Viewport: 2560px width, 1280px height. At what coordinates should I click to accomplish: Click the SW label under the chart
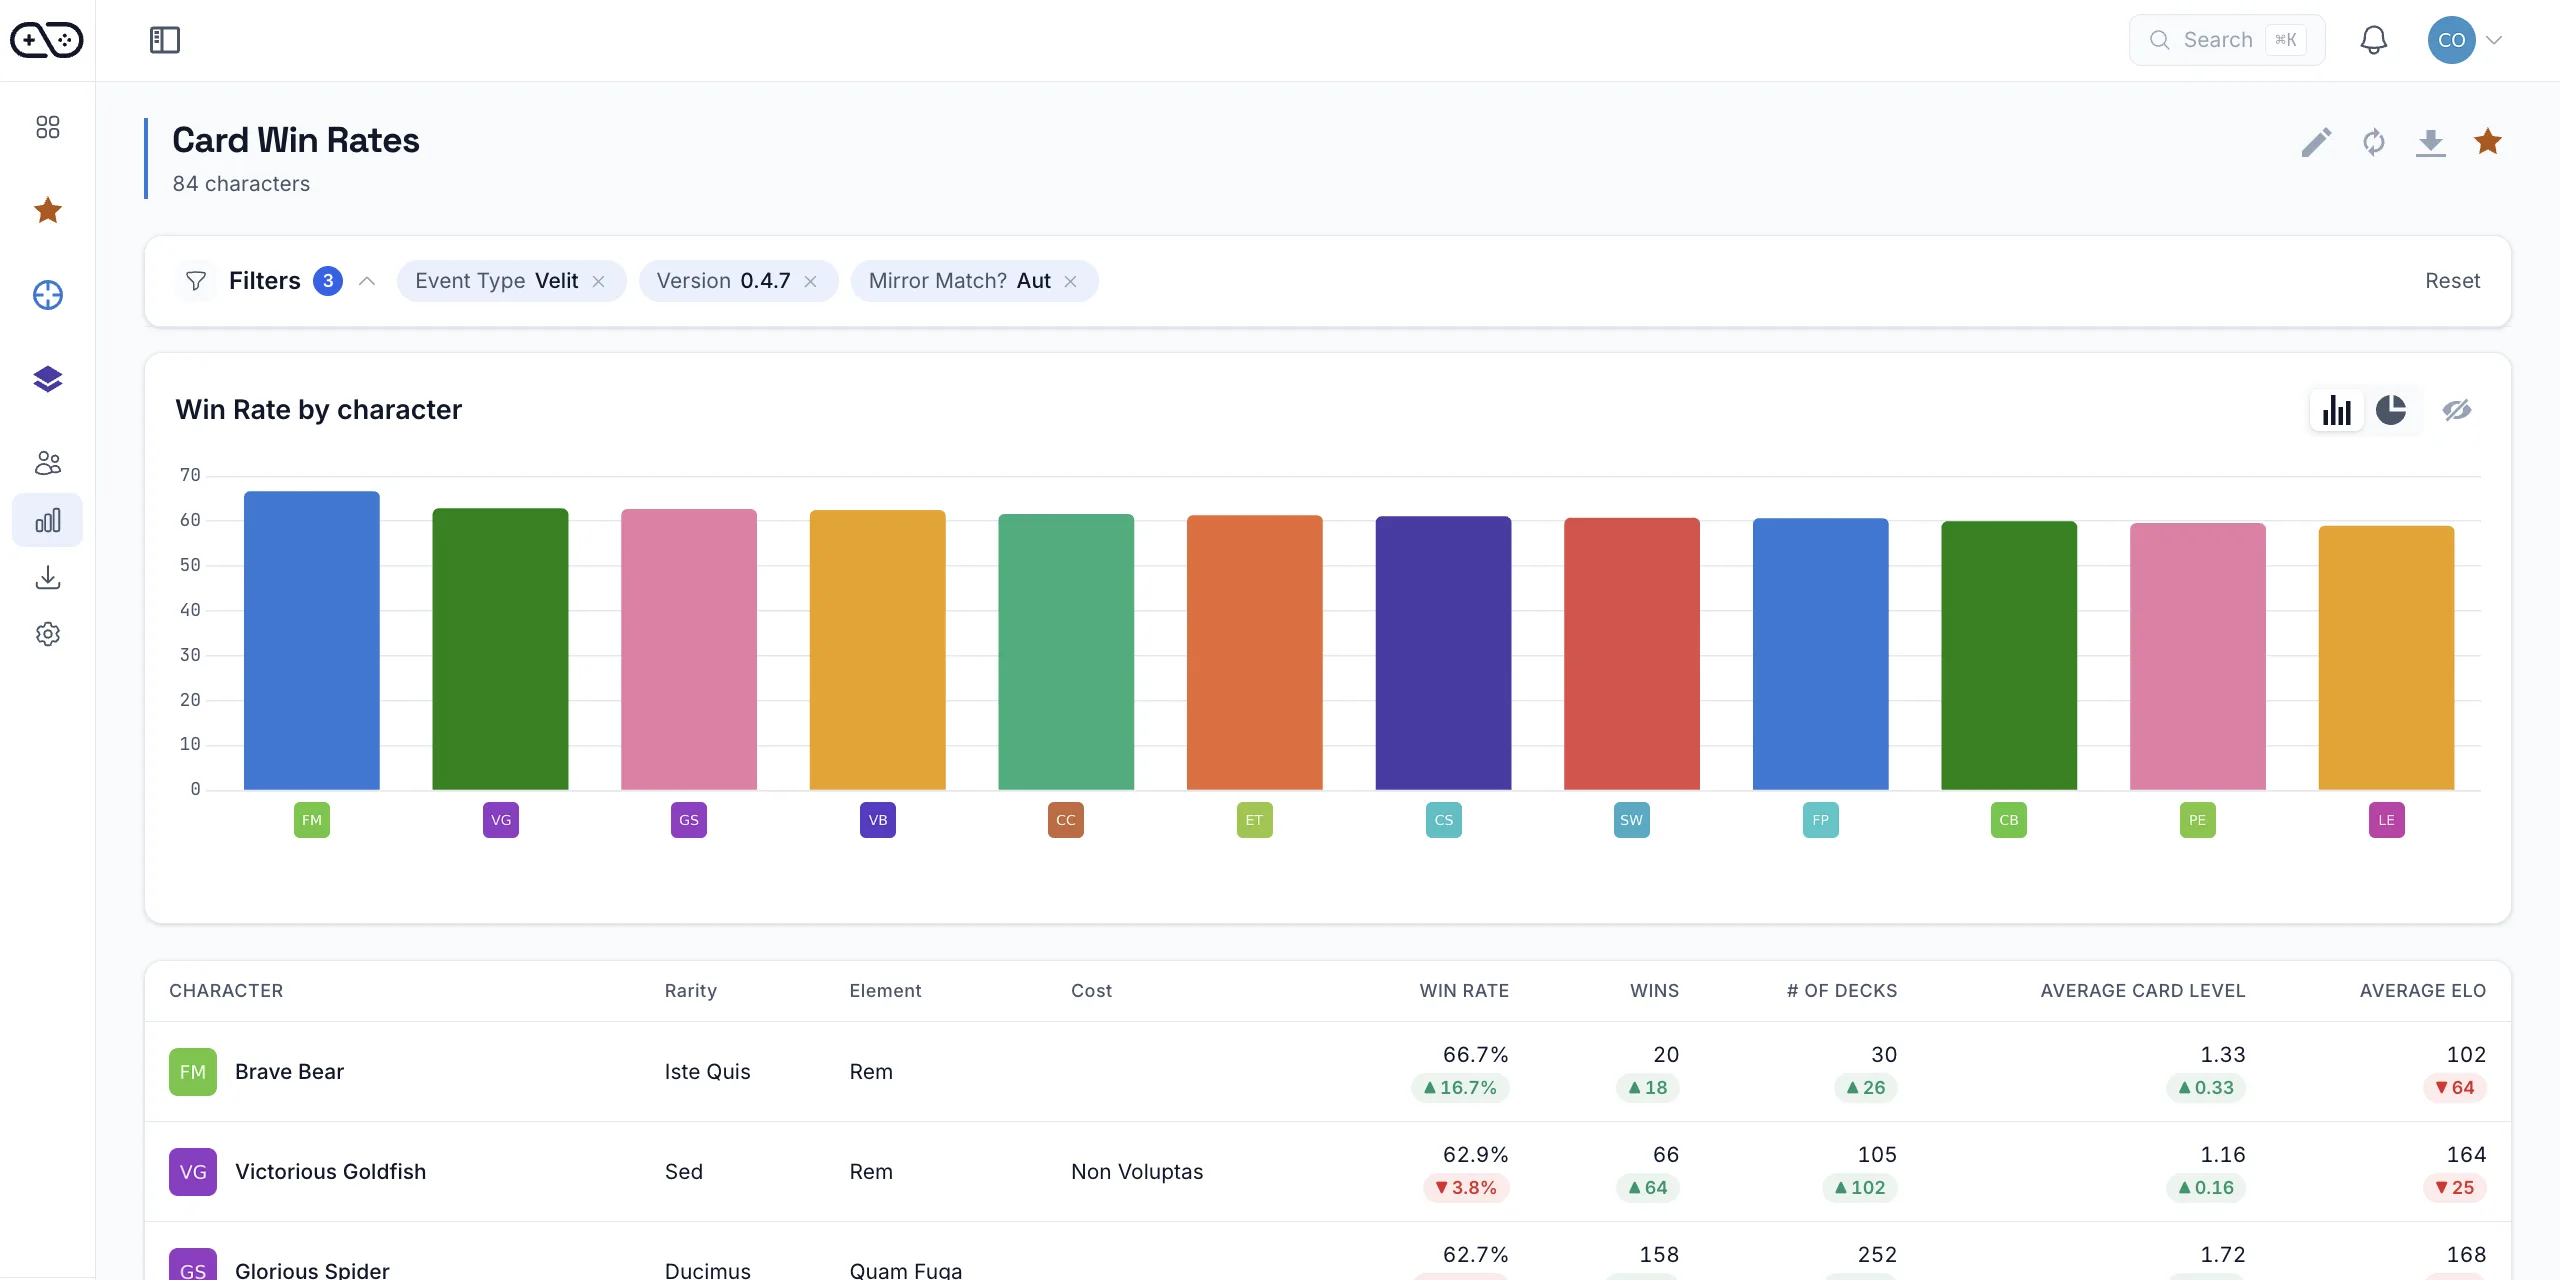coord(1632,820)
